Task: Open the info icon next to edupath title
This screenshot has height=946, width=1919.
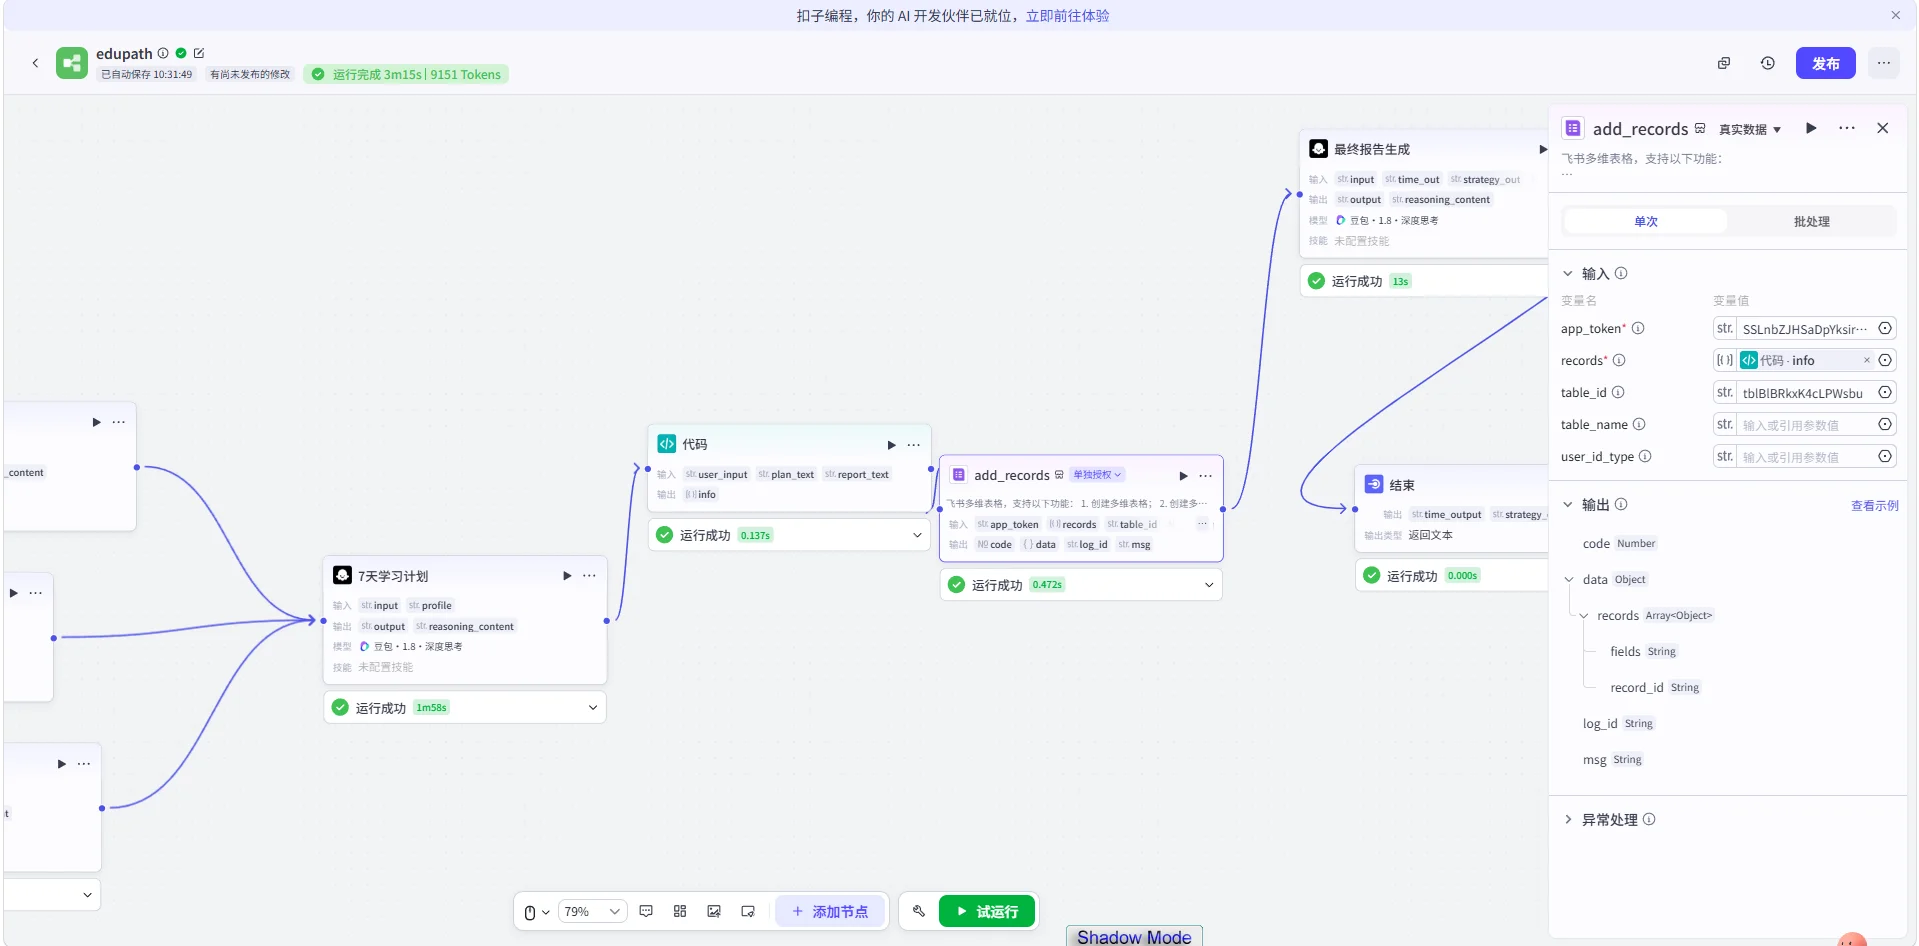Action: click(163, 53)
